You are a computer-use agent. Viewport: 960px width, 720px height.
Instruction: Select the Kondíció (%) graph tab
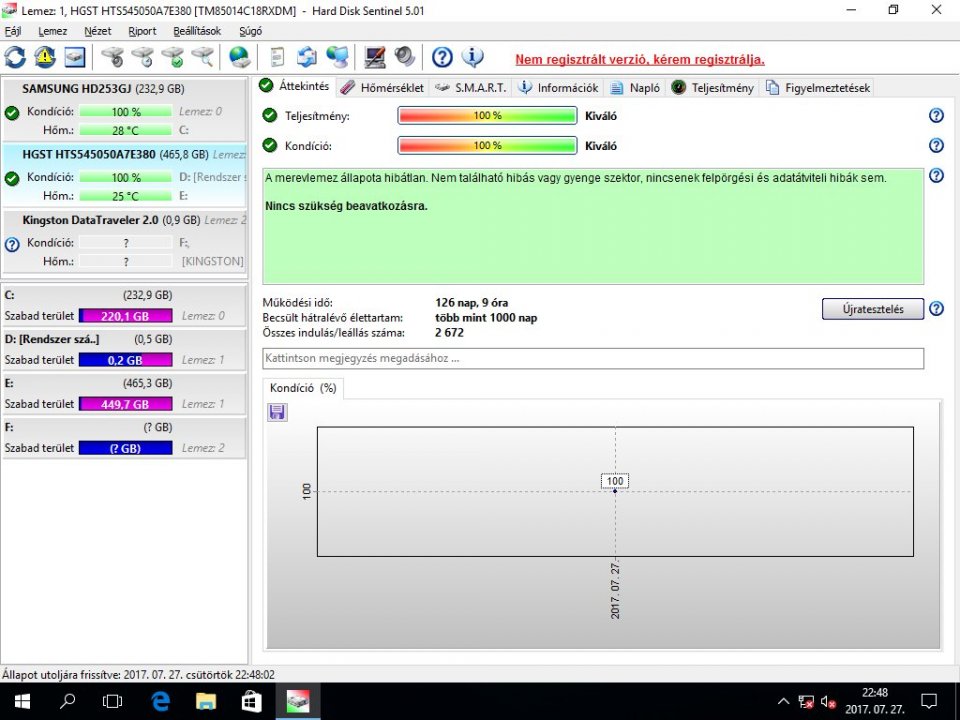tap(303, 388)
